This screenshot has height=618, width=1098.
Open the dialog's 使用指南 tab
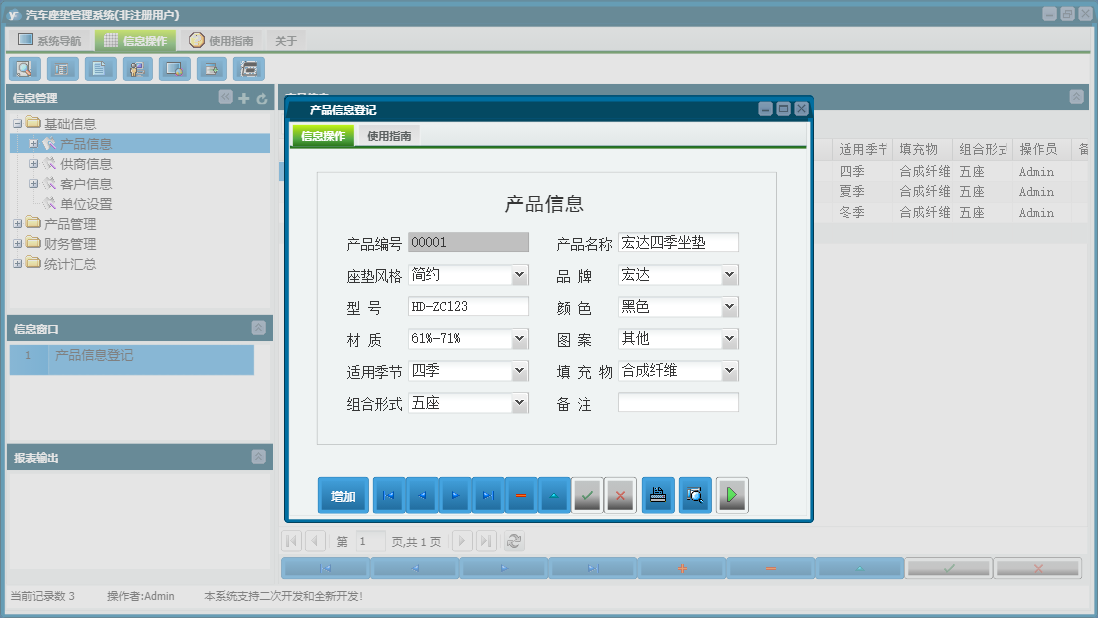click(x=389, y=136)
